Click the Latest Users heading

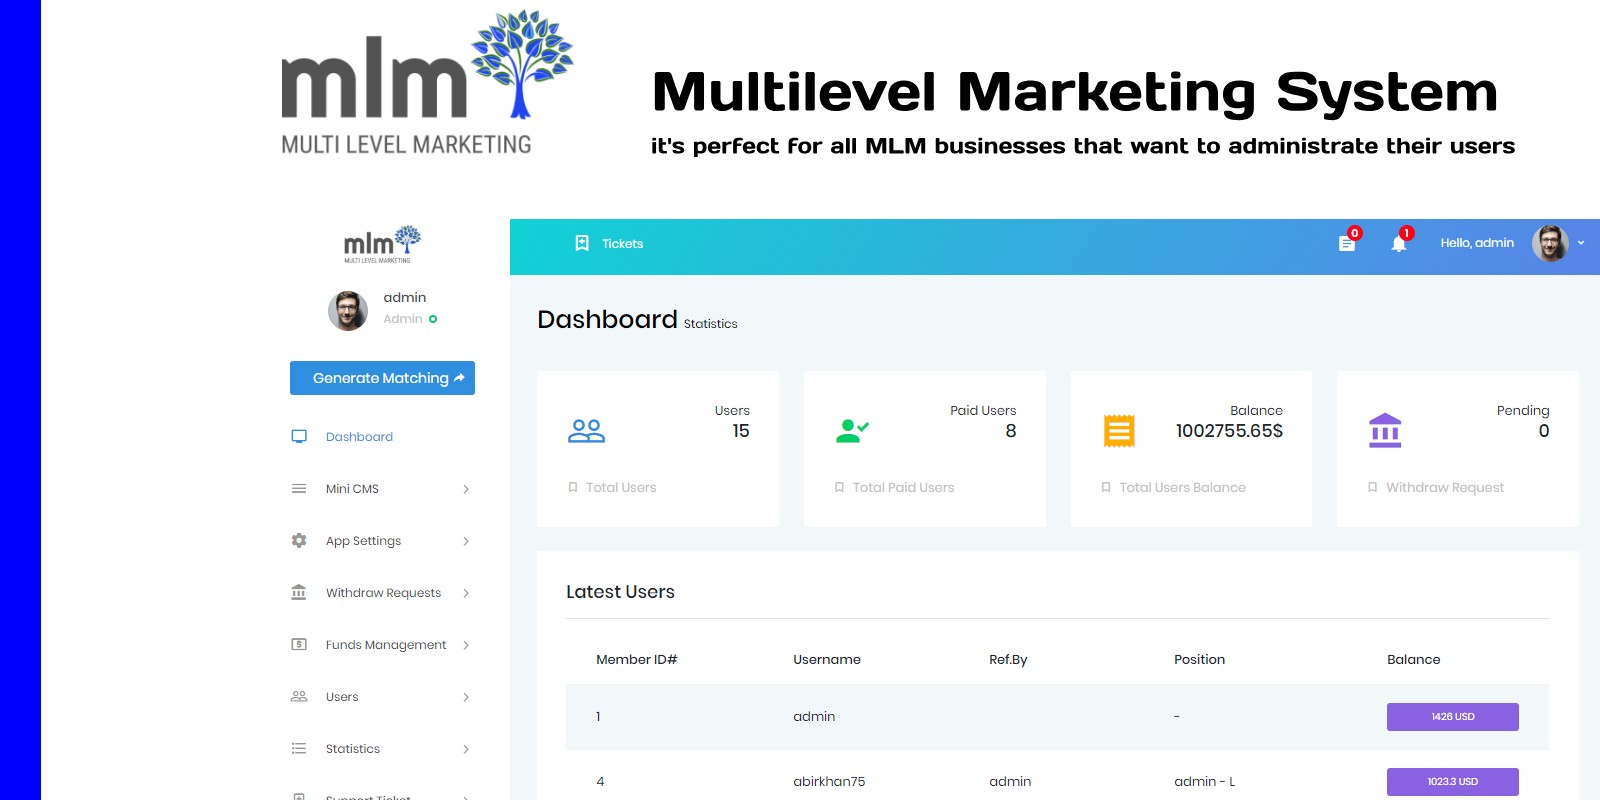tap(620, 592)
